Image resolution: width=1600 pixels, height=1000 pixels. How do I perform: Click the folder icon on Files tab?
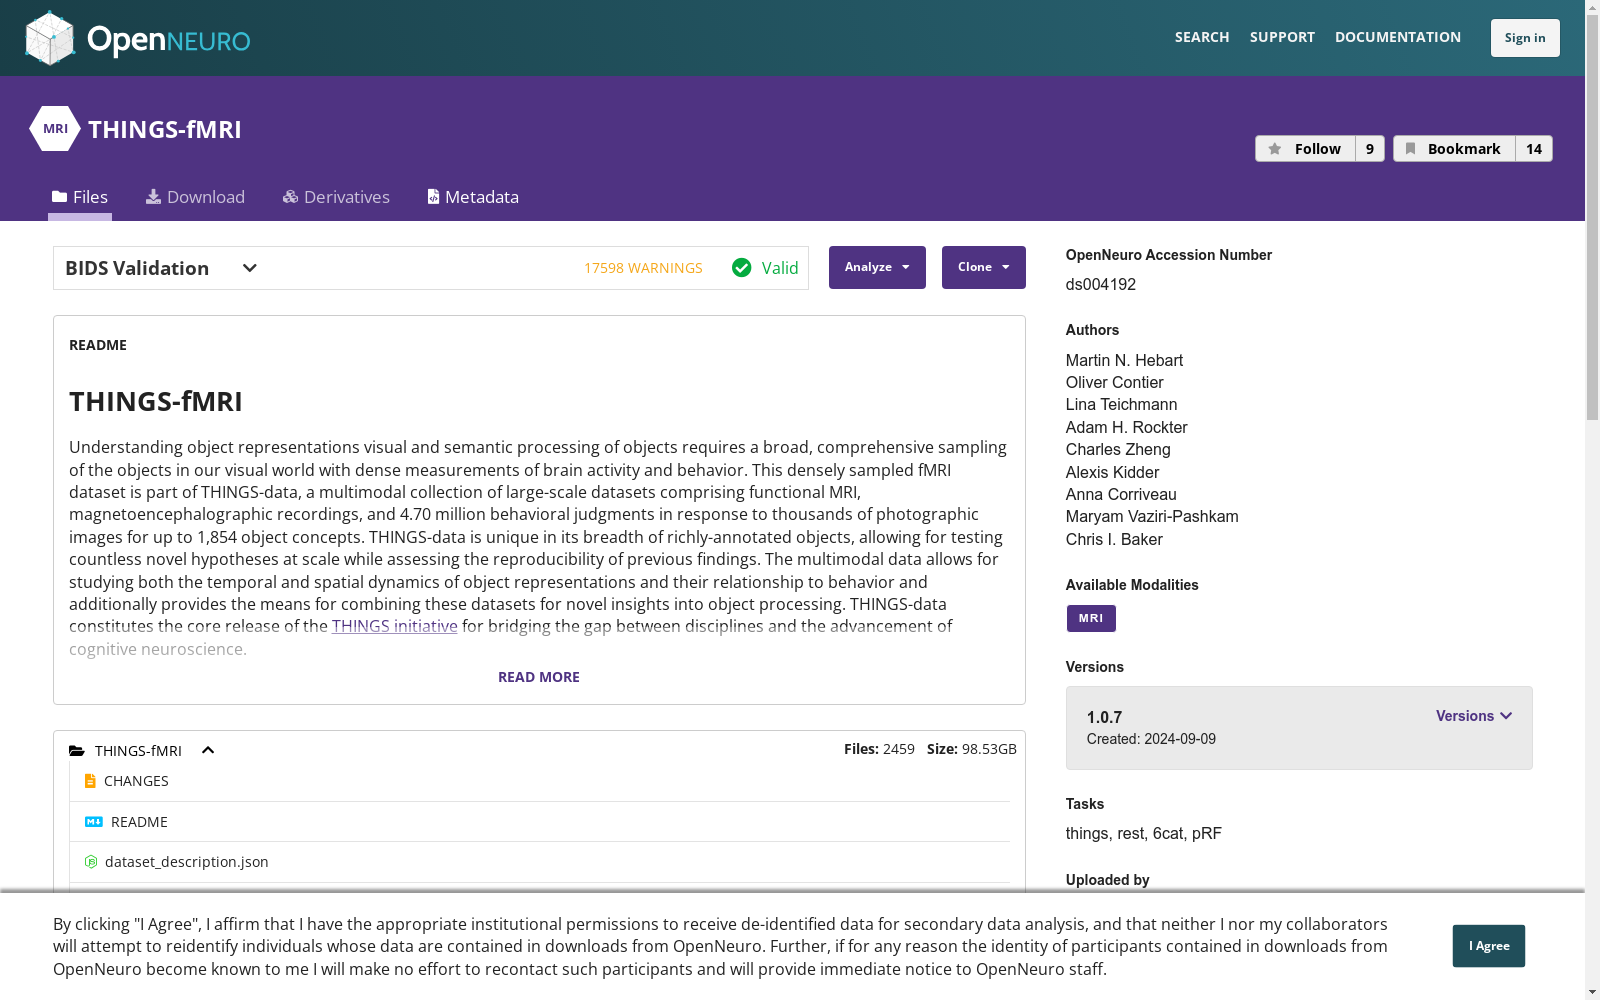point(60,197)
